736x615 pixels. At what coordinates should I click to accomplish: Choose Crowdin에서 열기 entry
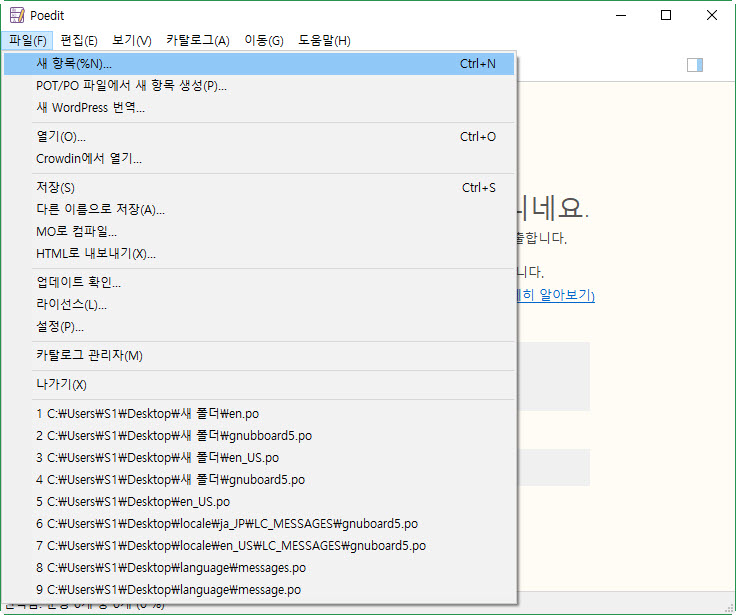88,159
